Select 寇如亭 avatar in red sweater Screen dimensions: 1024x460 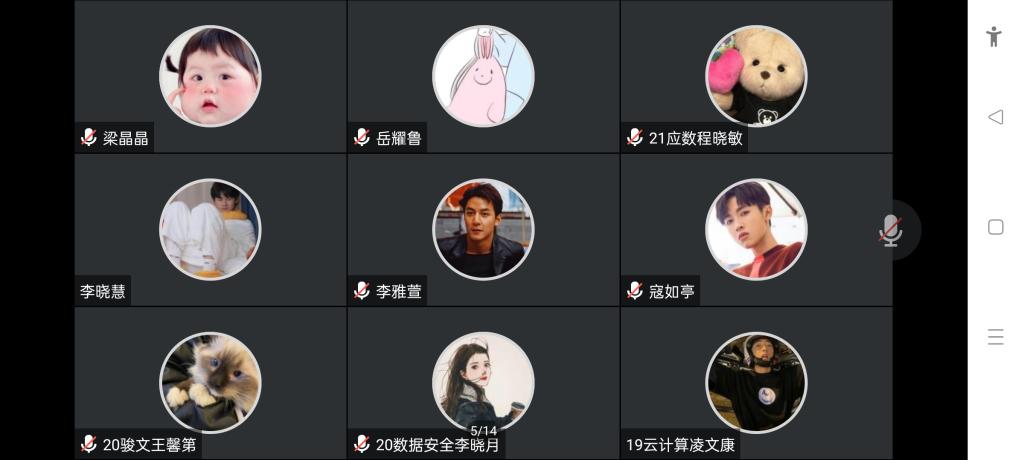click(x=756, y=230)
